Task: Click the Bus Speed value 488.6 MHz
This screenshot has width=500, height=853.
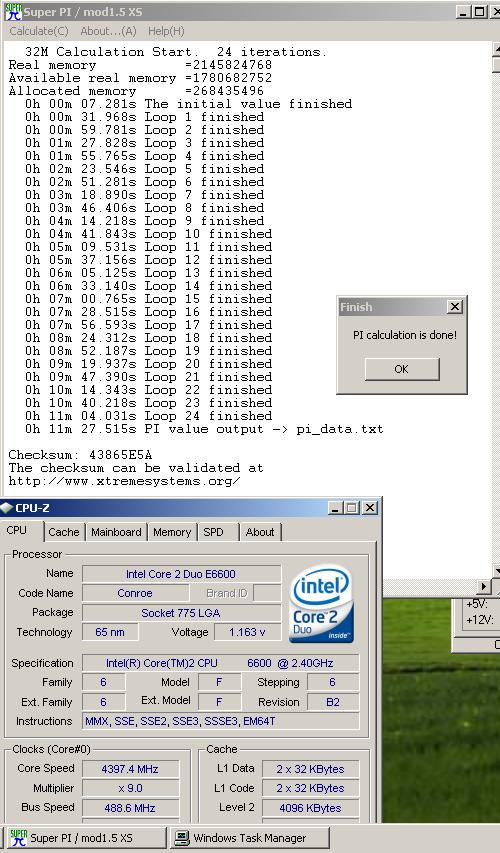Action: (x=130, y=808)
